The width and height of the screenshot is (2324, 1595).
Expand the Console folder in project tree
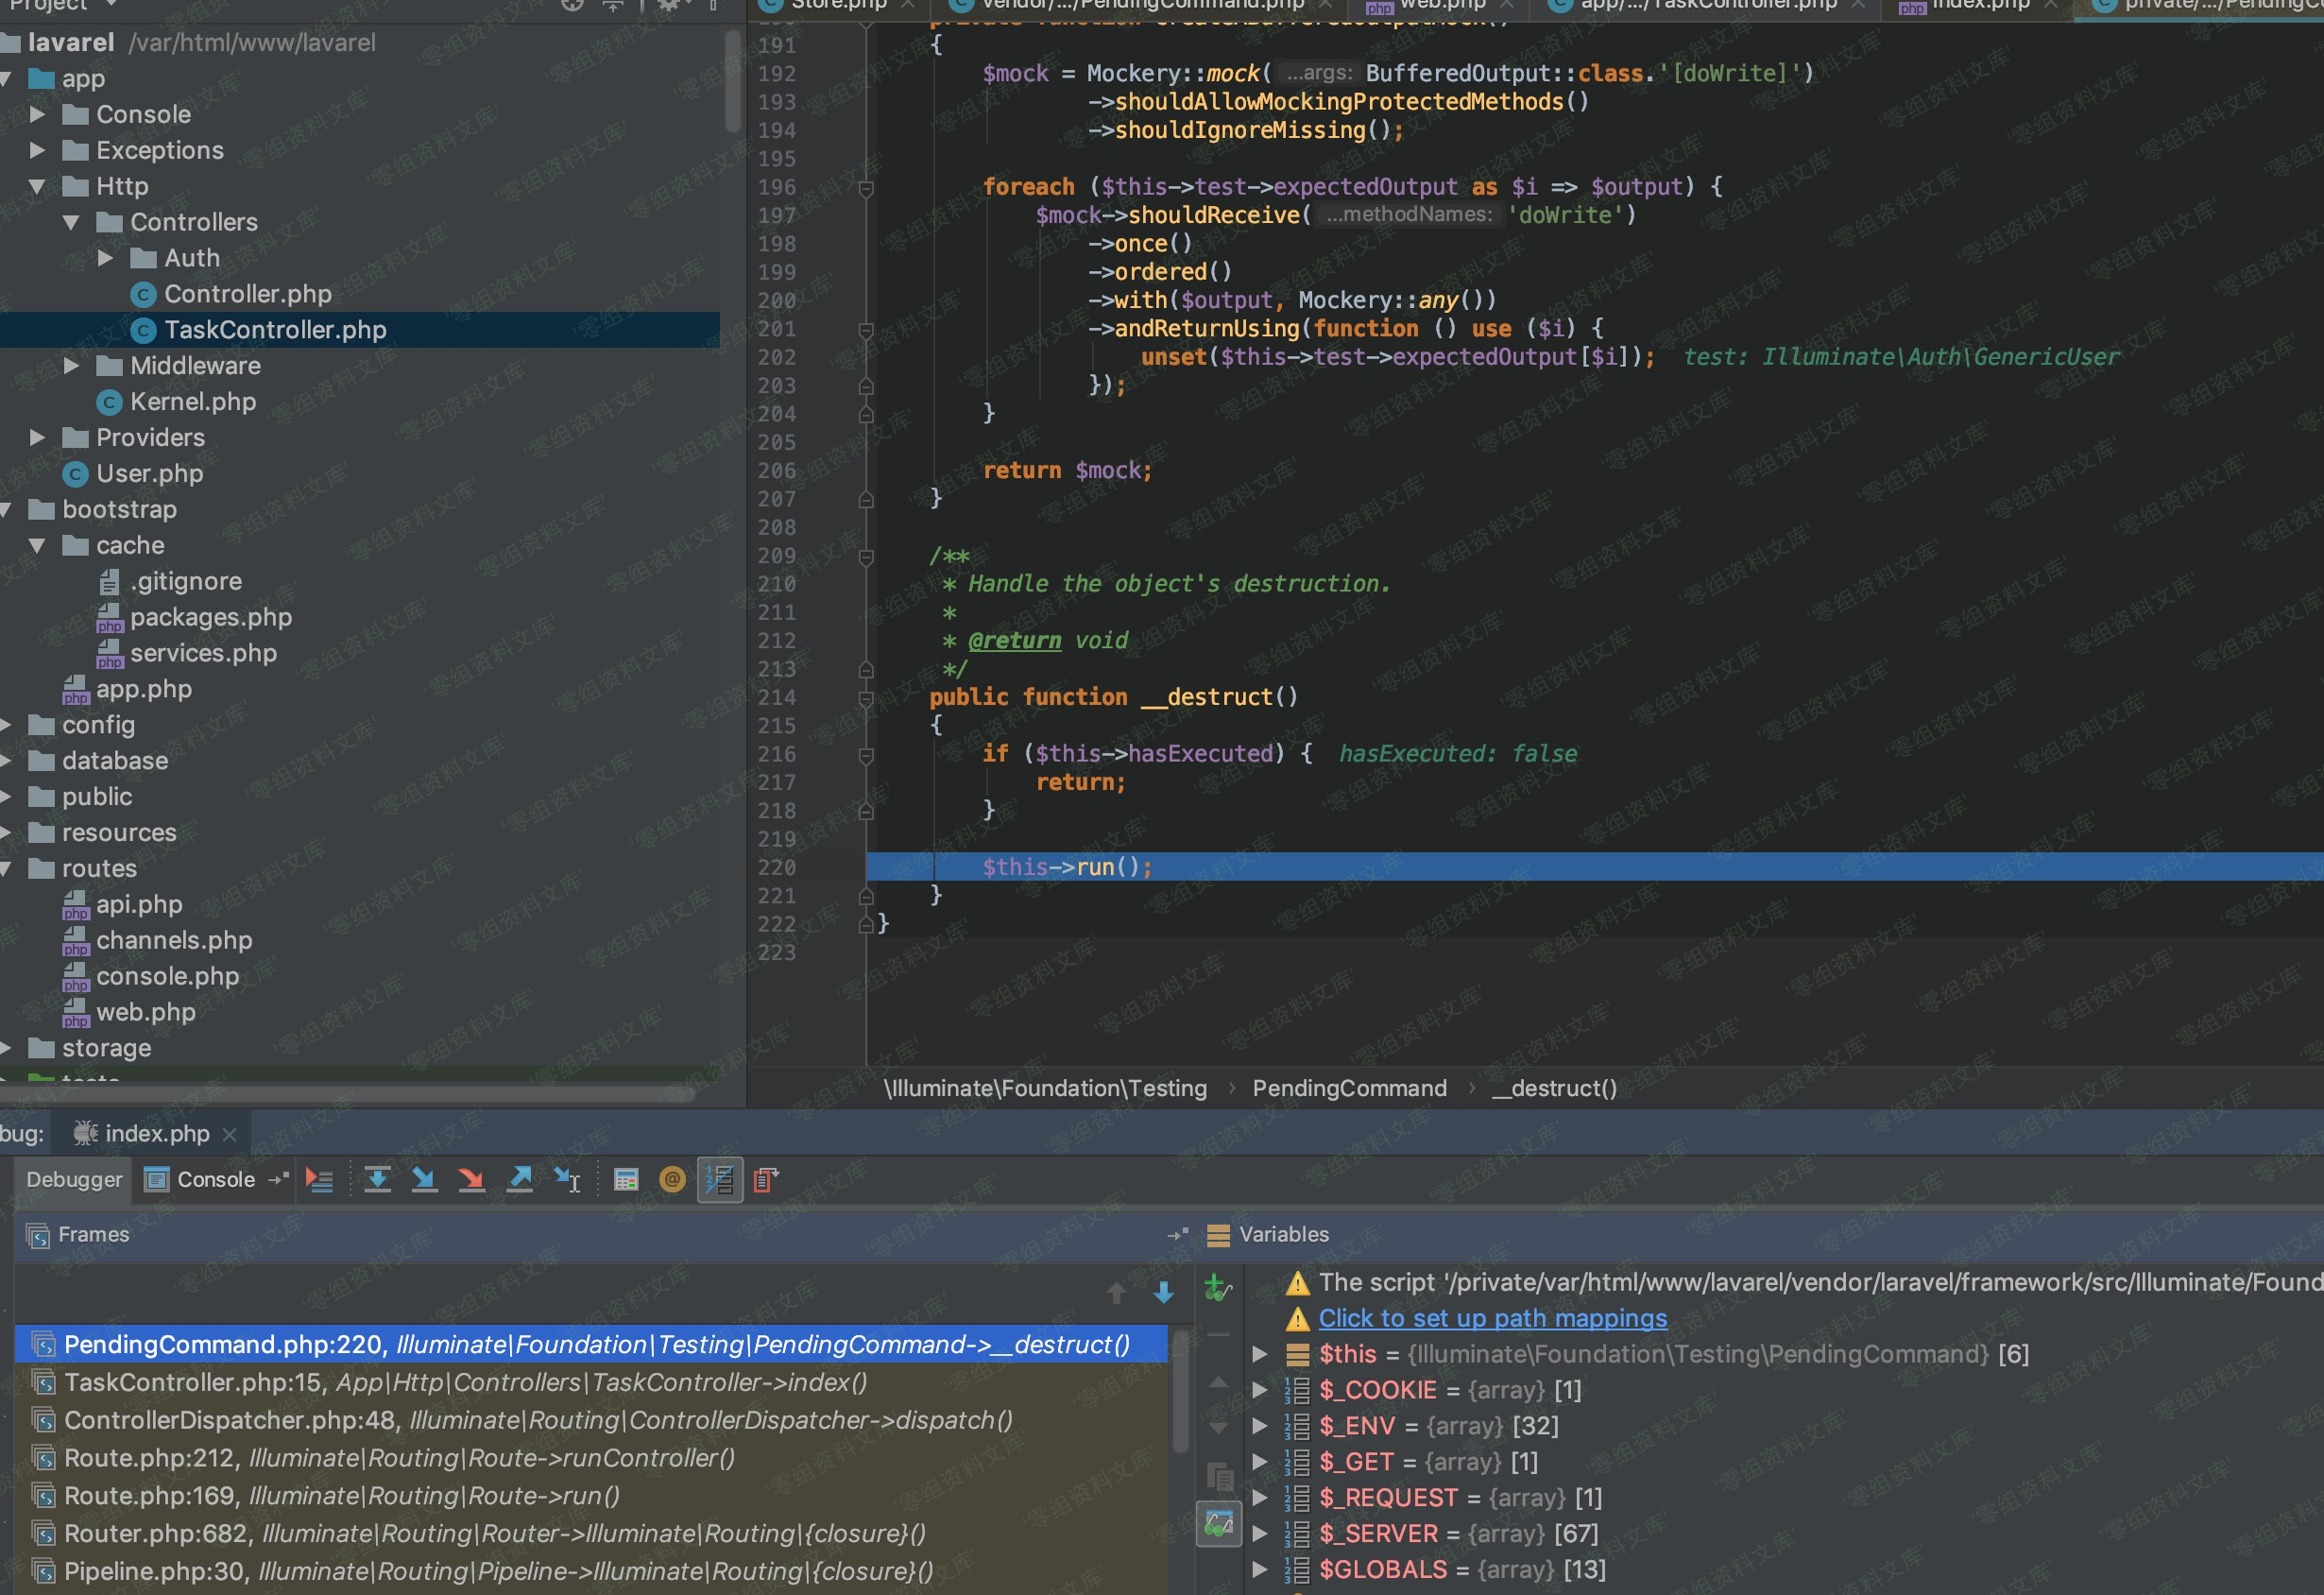click(x=37, y=115)
